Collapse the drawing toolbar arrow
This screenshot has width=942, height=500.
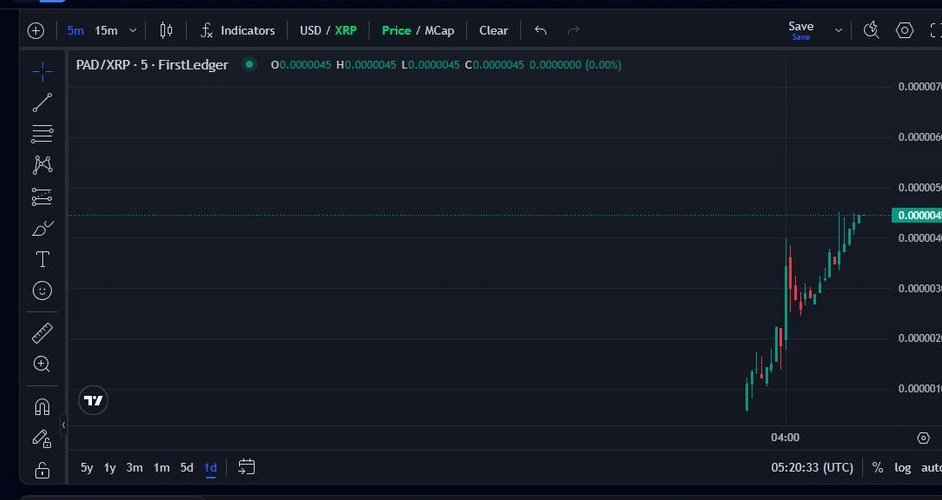pos(64,425)
